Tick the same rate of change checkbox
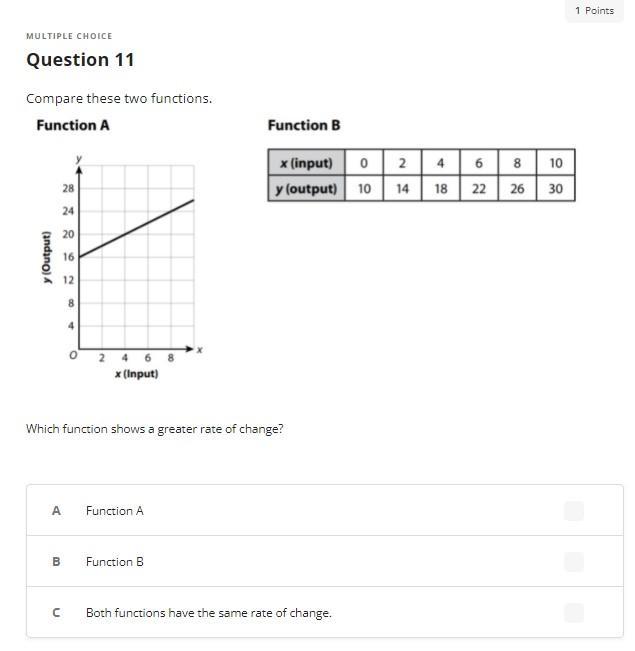635x651 pixels. (573, 613)
